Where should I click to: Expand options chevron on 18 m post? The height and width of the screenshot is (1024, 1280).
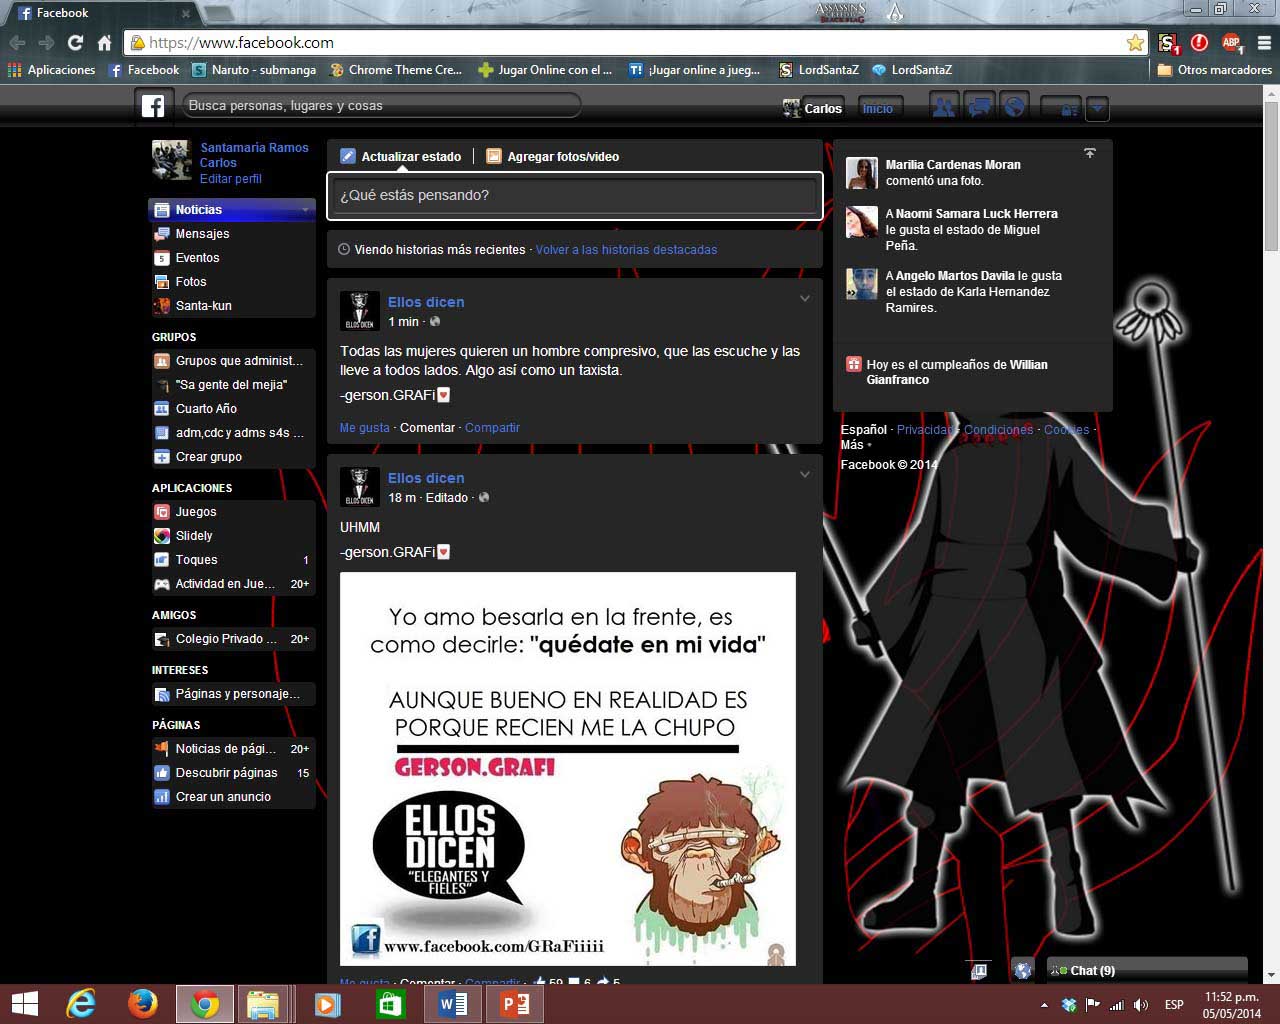(804, 474)
